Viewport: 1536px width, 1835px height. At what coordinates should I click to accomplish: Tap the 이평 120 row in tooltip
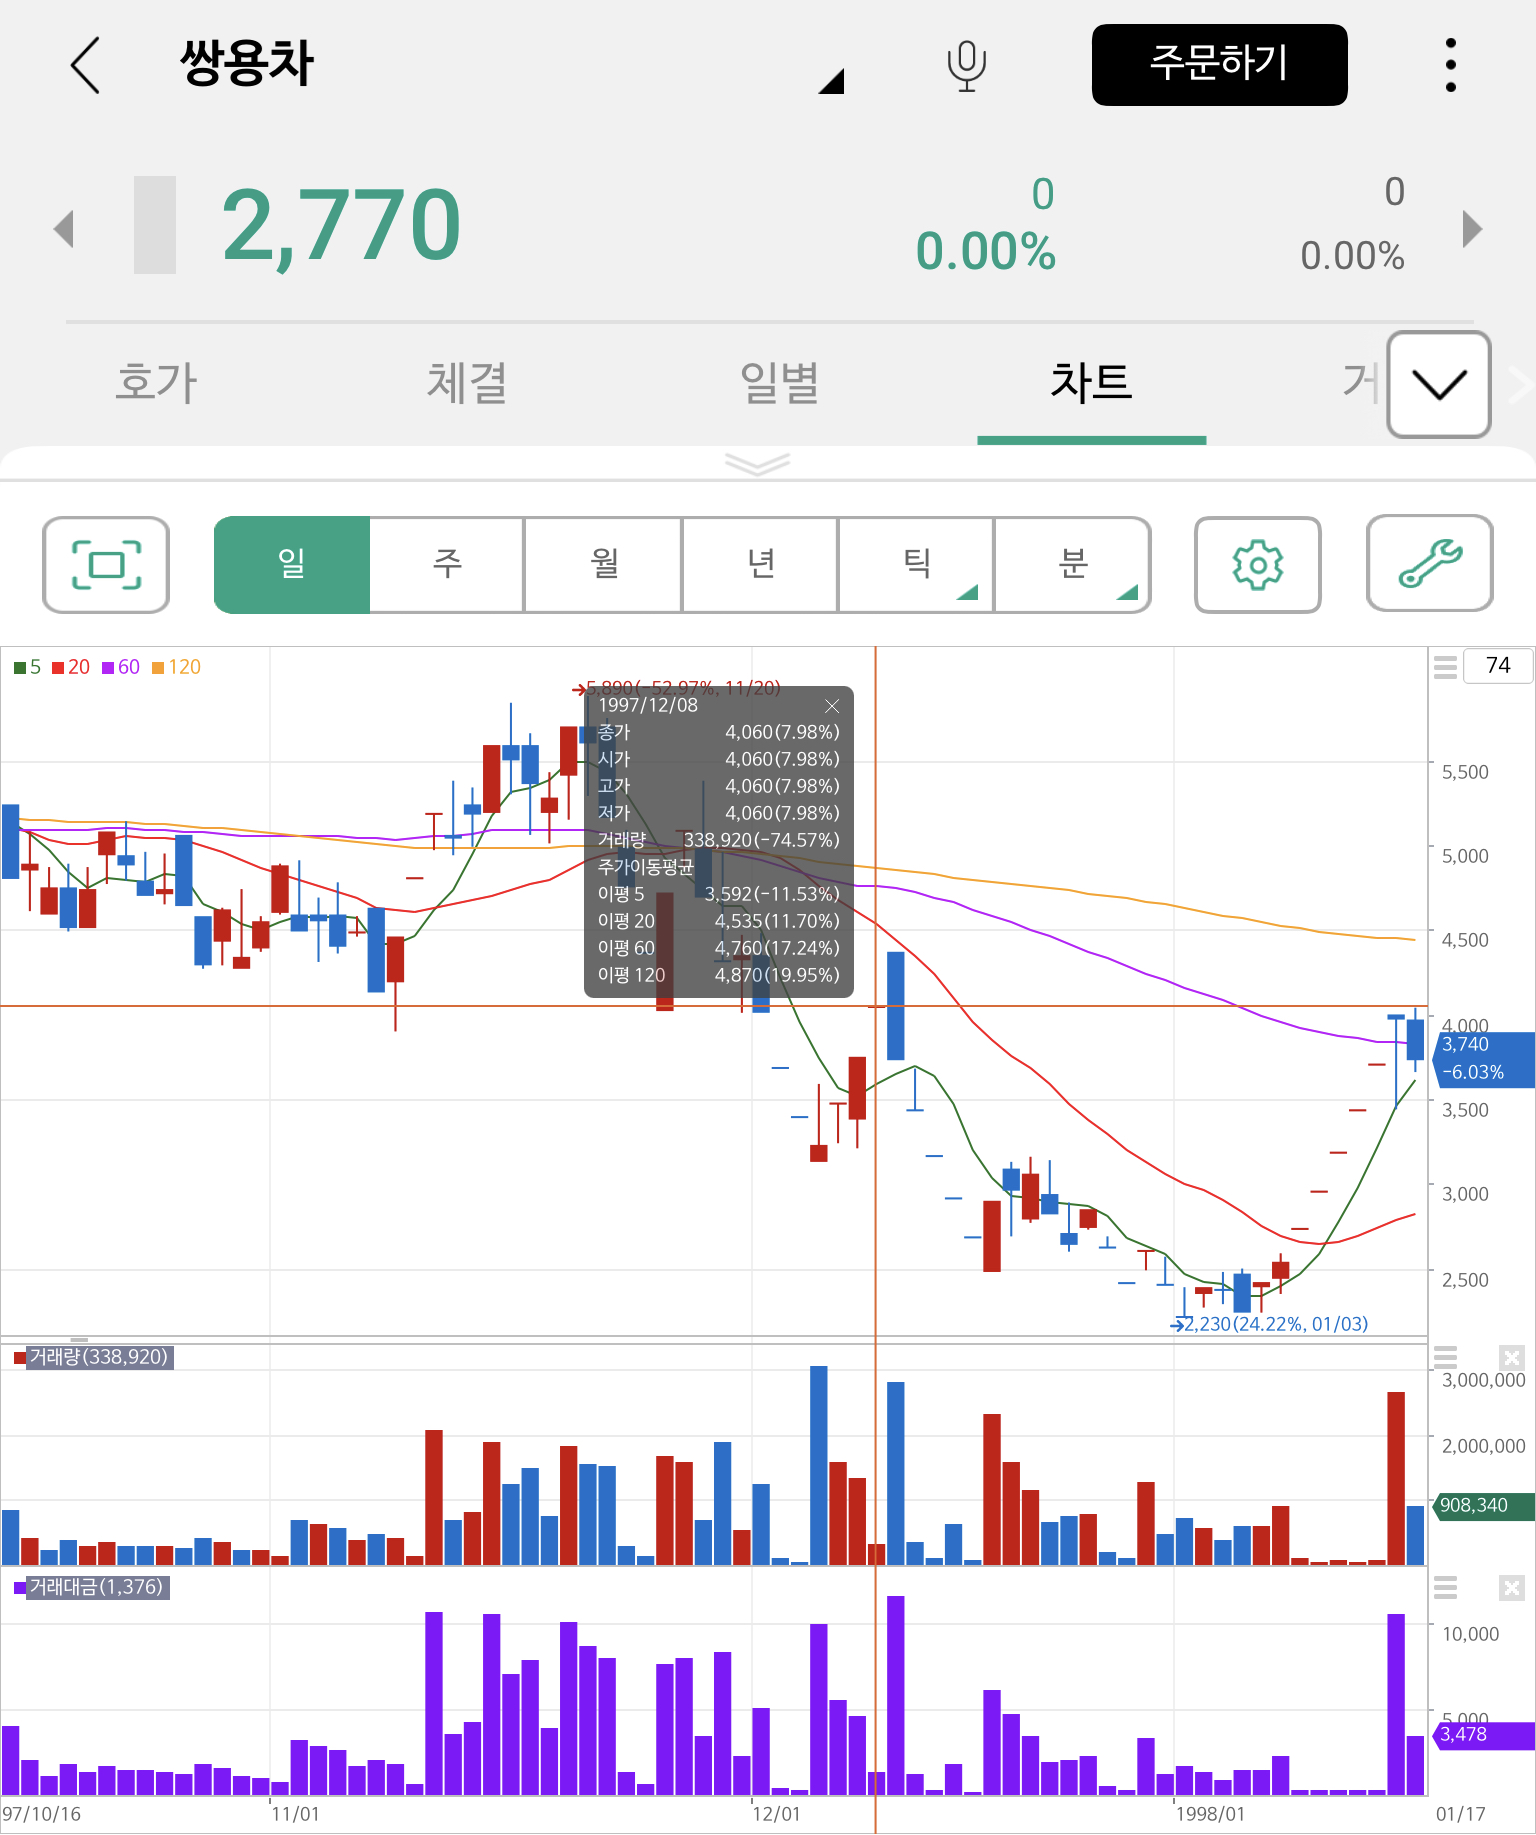pyautogui.click(x=719, y=975)
